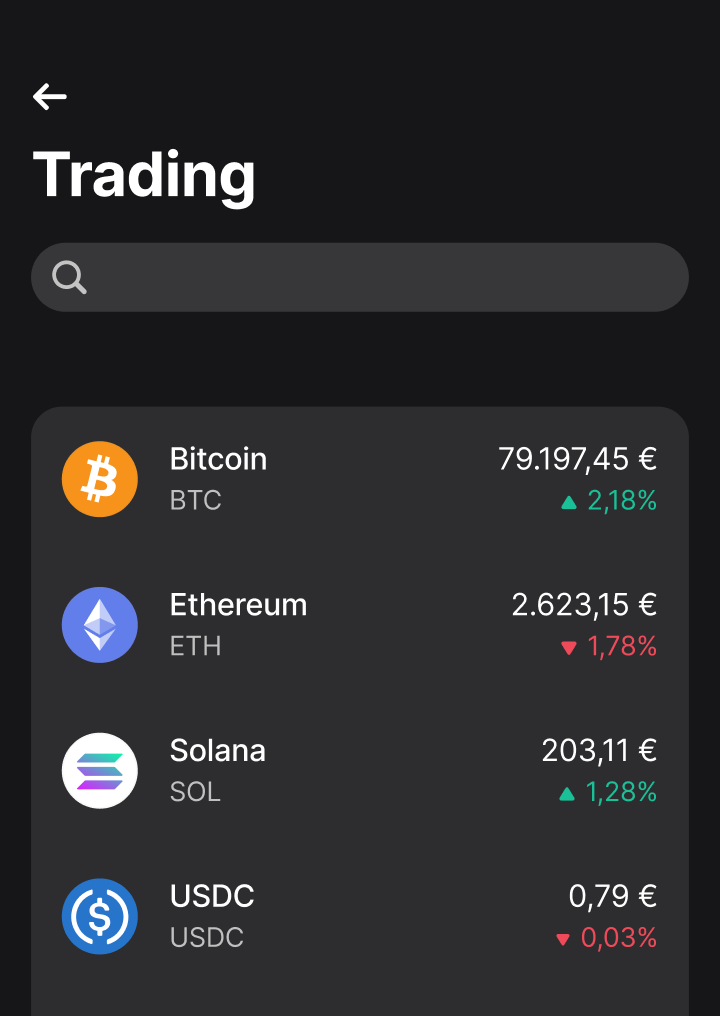Click the USDC price 0,79 €
Viewport: 720px width, 1016px height.
pos(613,897)
